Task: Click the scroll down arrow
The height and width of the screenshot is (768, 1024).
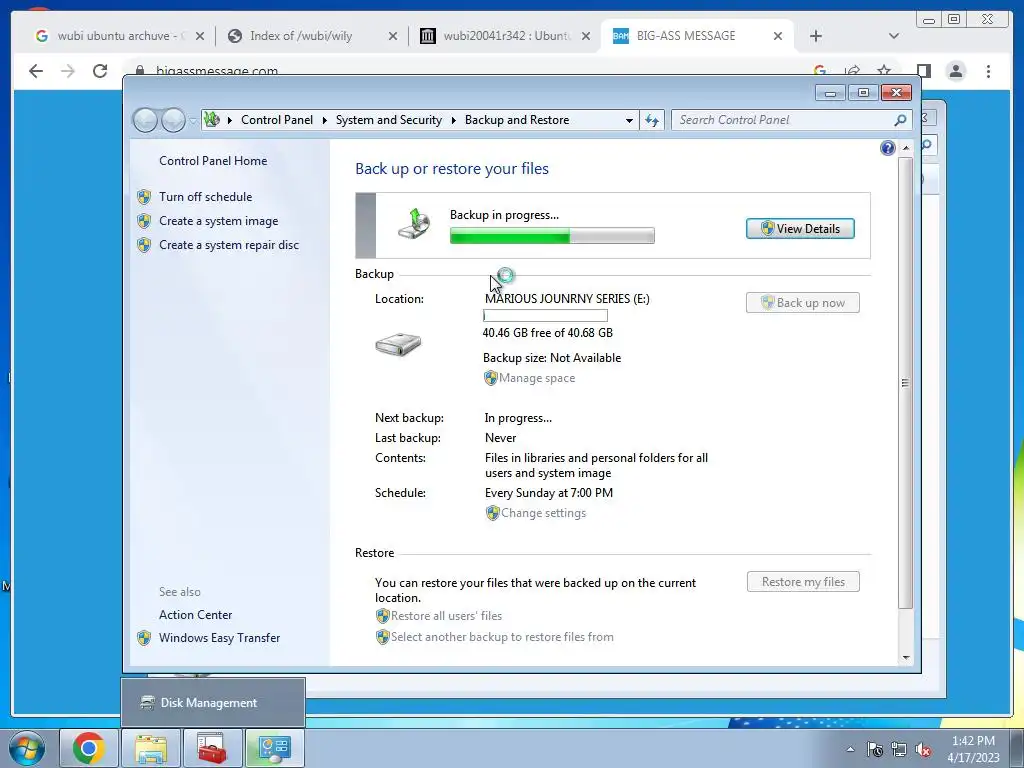Action: pos(906,658)
